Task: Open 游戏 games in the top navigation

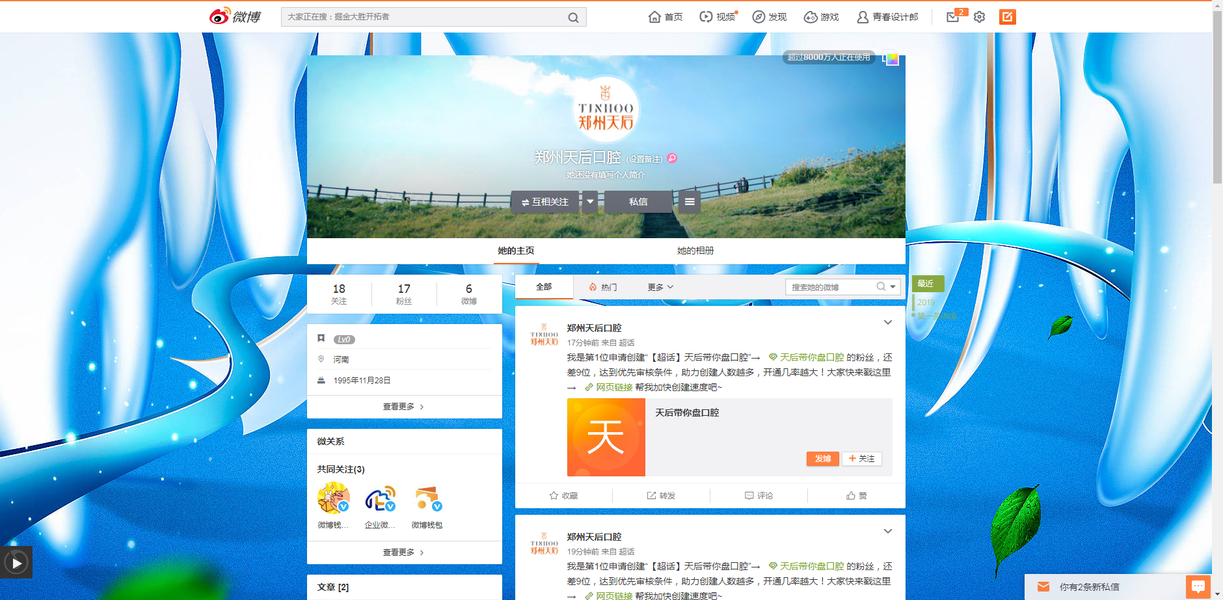Action: 822,17
